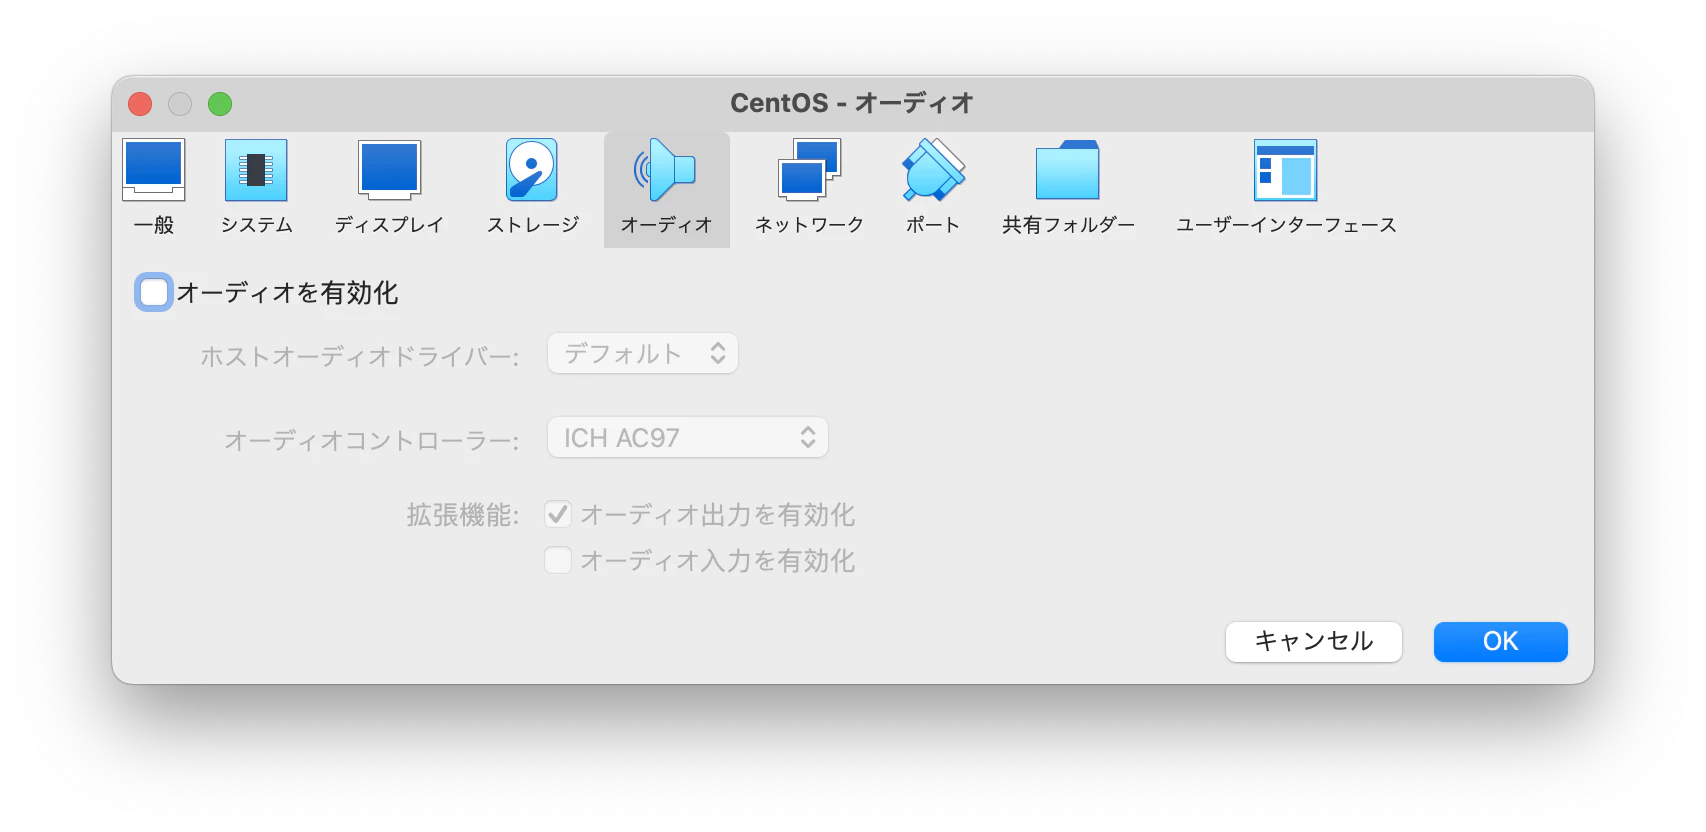This screenshot has width=1706, height=832.
Task: Open the ユーザーインターフェース settings icon
Action: pos(1286,170)
